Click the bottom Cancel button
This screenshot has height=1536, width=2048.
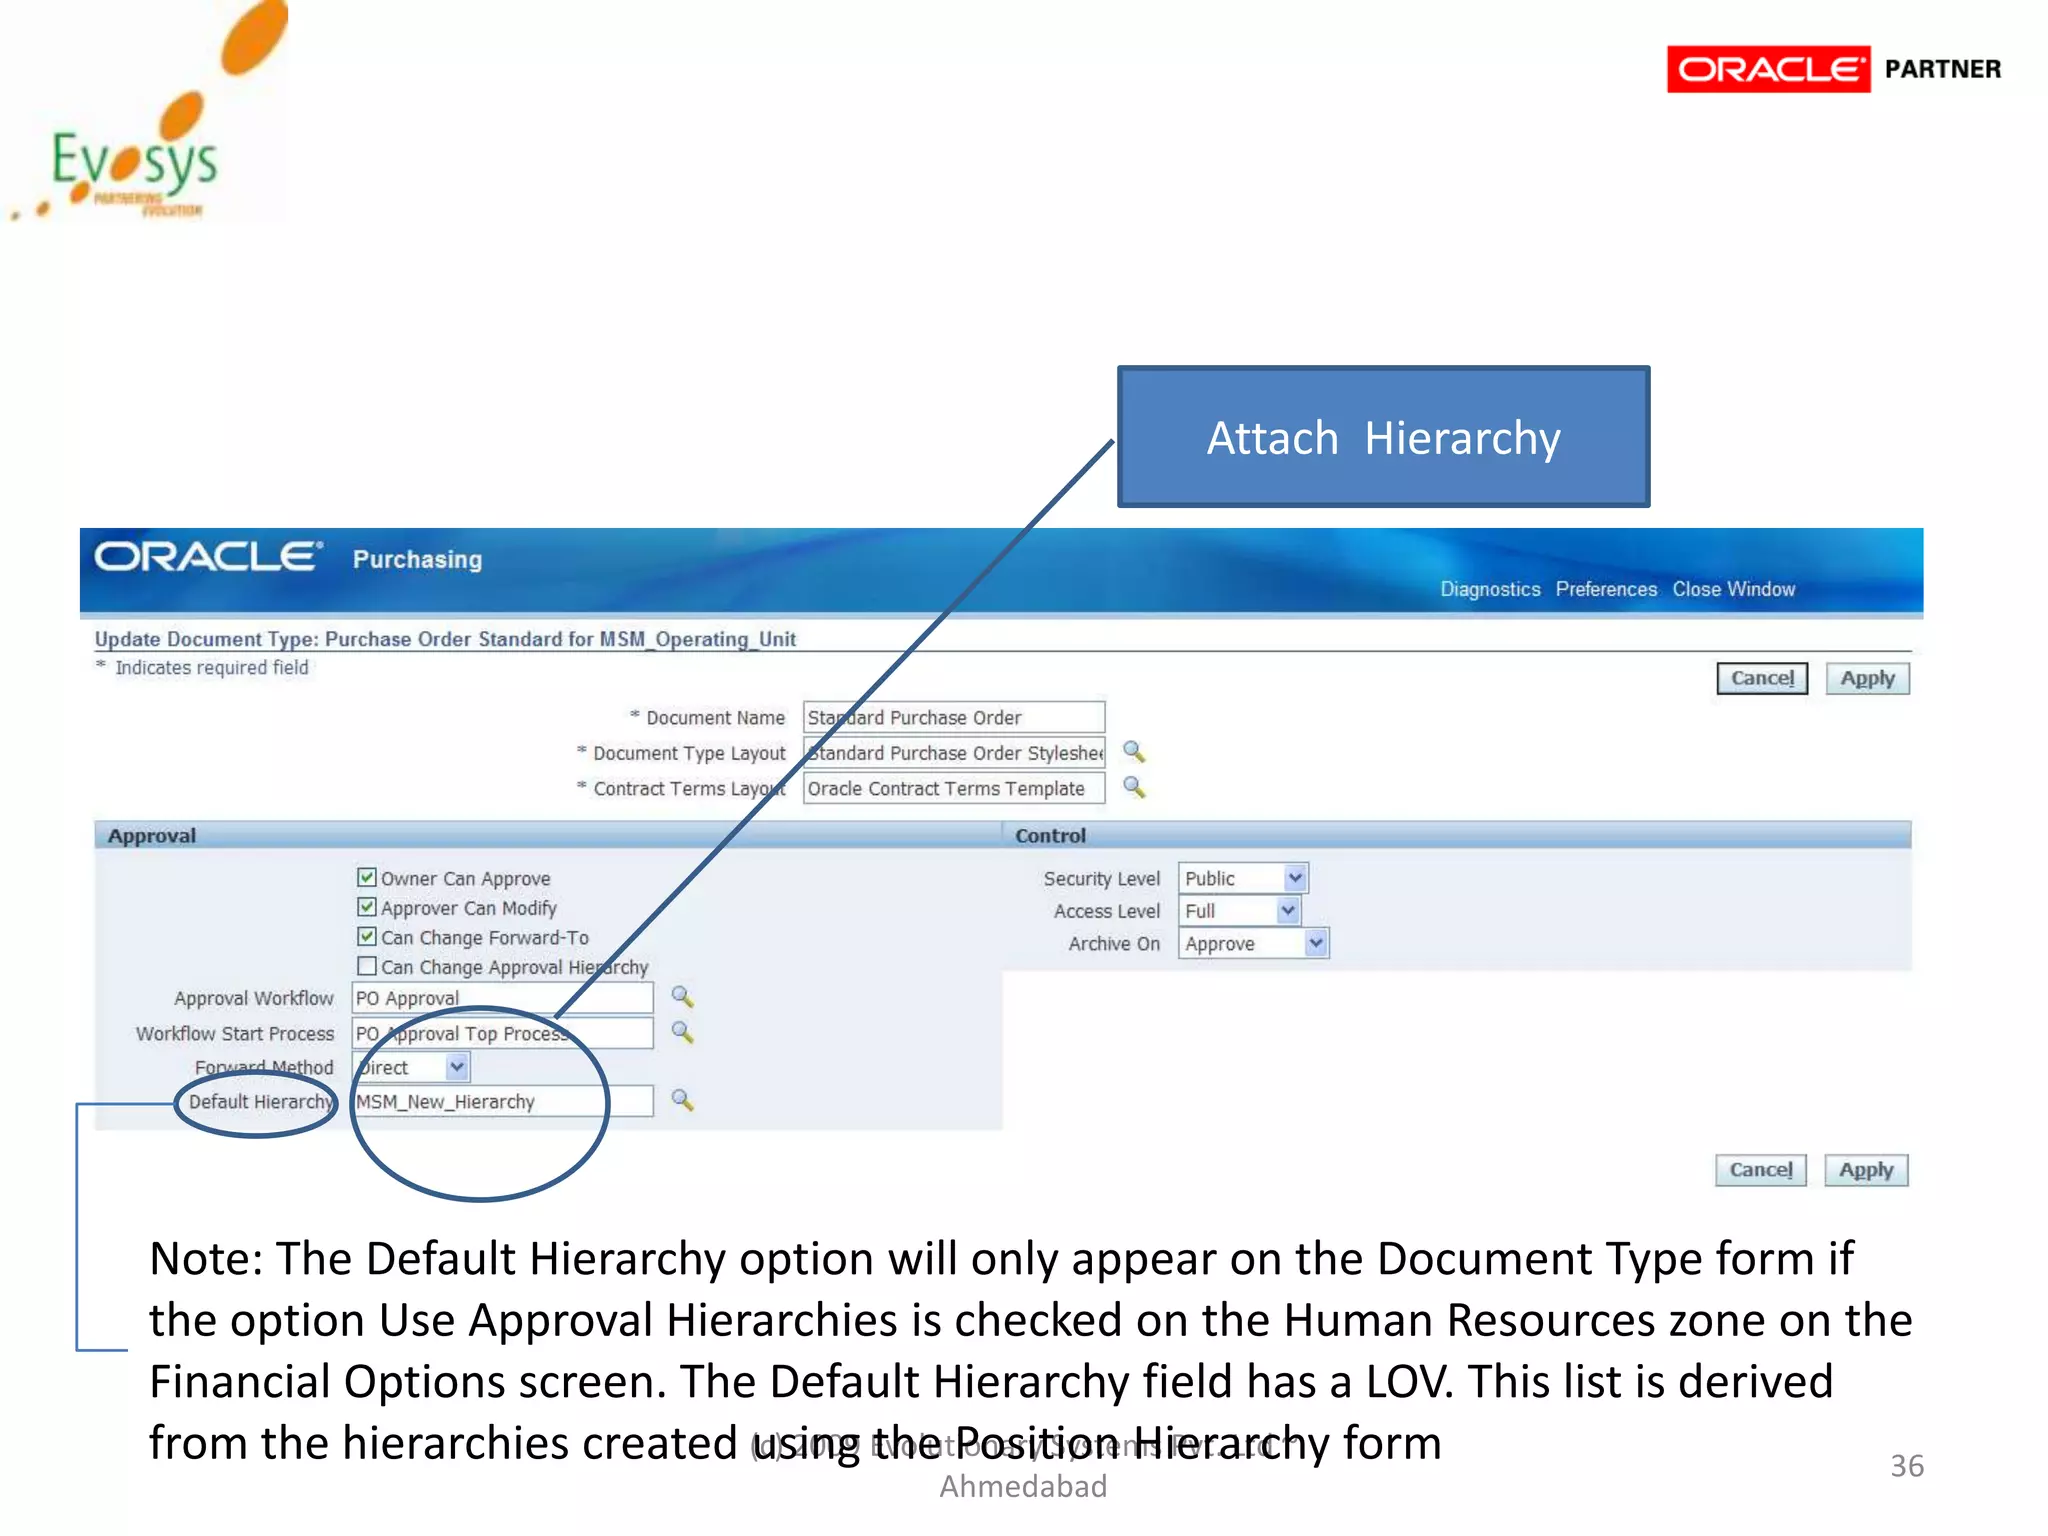1761,1170
